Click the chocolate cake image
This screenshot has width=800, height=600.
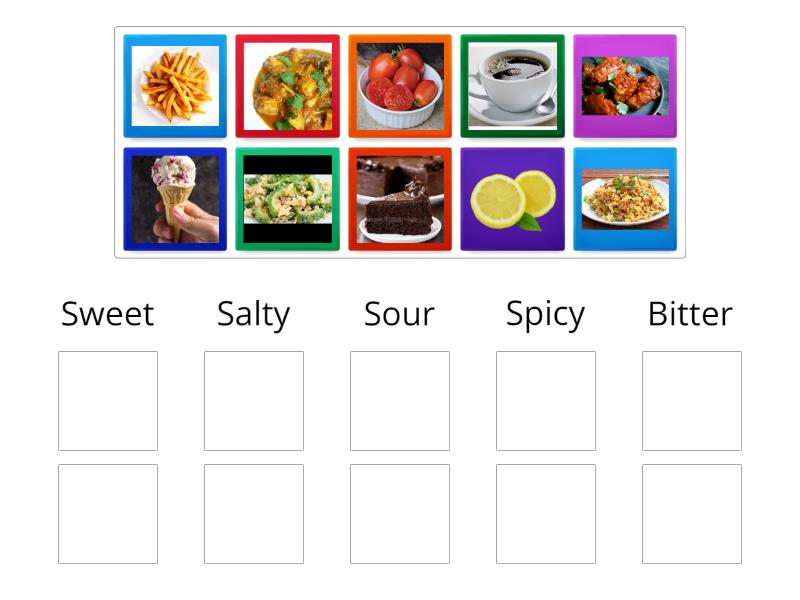[x=400, y=198]
